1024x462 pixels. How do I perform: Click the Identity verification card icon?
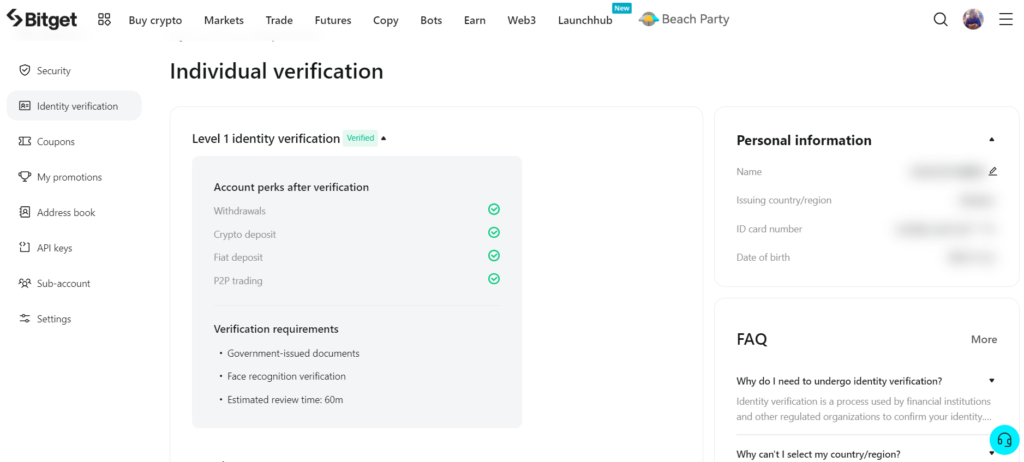25,106
